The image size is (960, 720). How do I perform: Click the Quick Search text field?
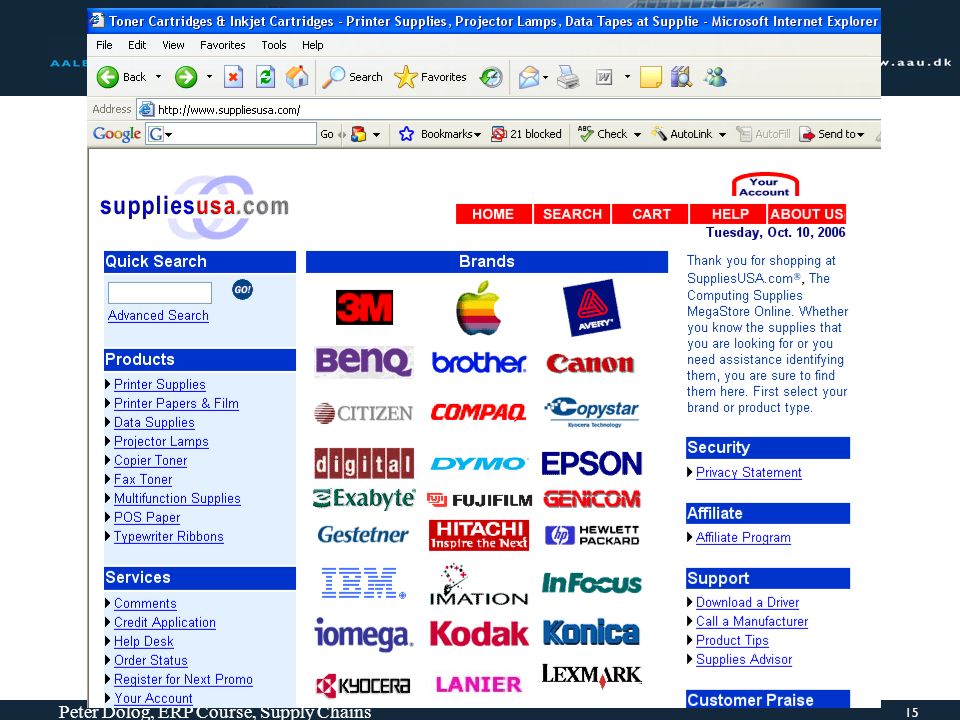tap(160, 293)
